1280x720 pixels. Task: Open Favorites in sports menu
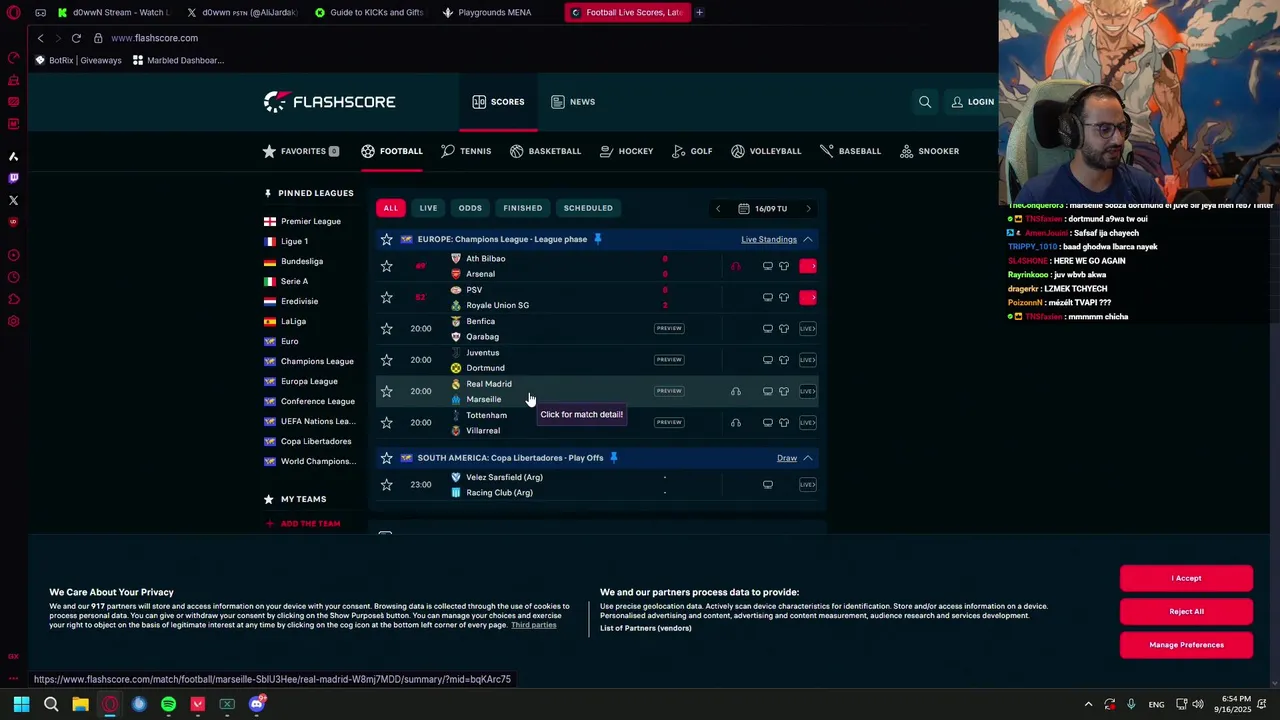tap(300, 151)
